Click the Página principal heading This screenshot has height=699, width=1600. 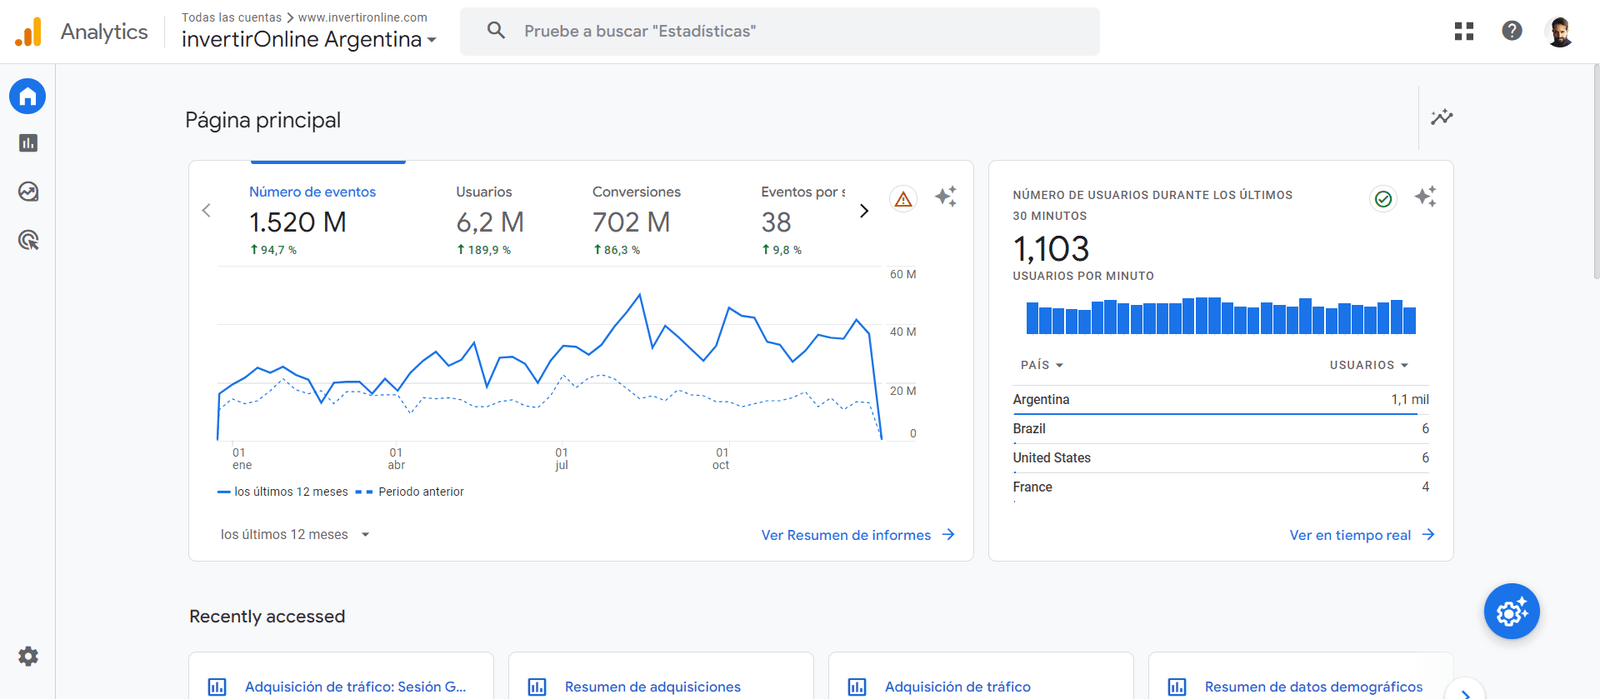[263, 120]
